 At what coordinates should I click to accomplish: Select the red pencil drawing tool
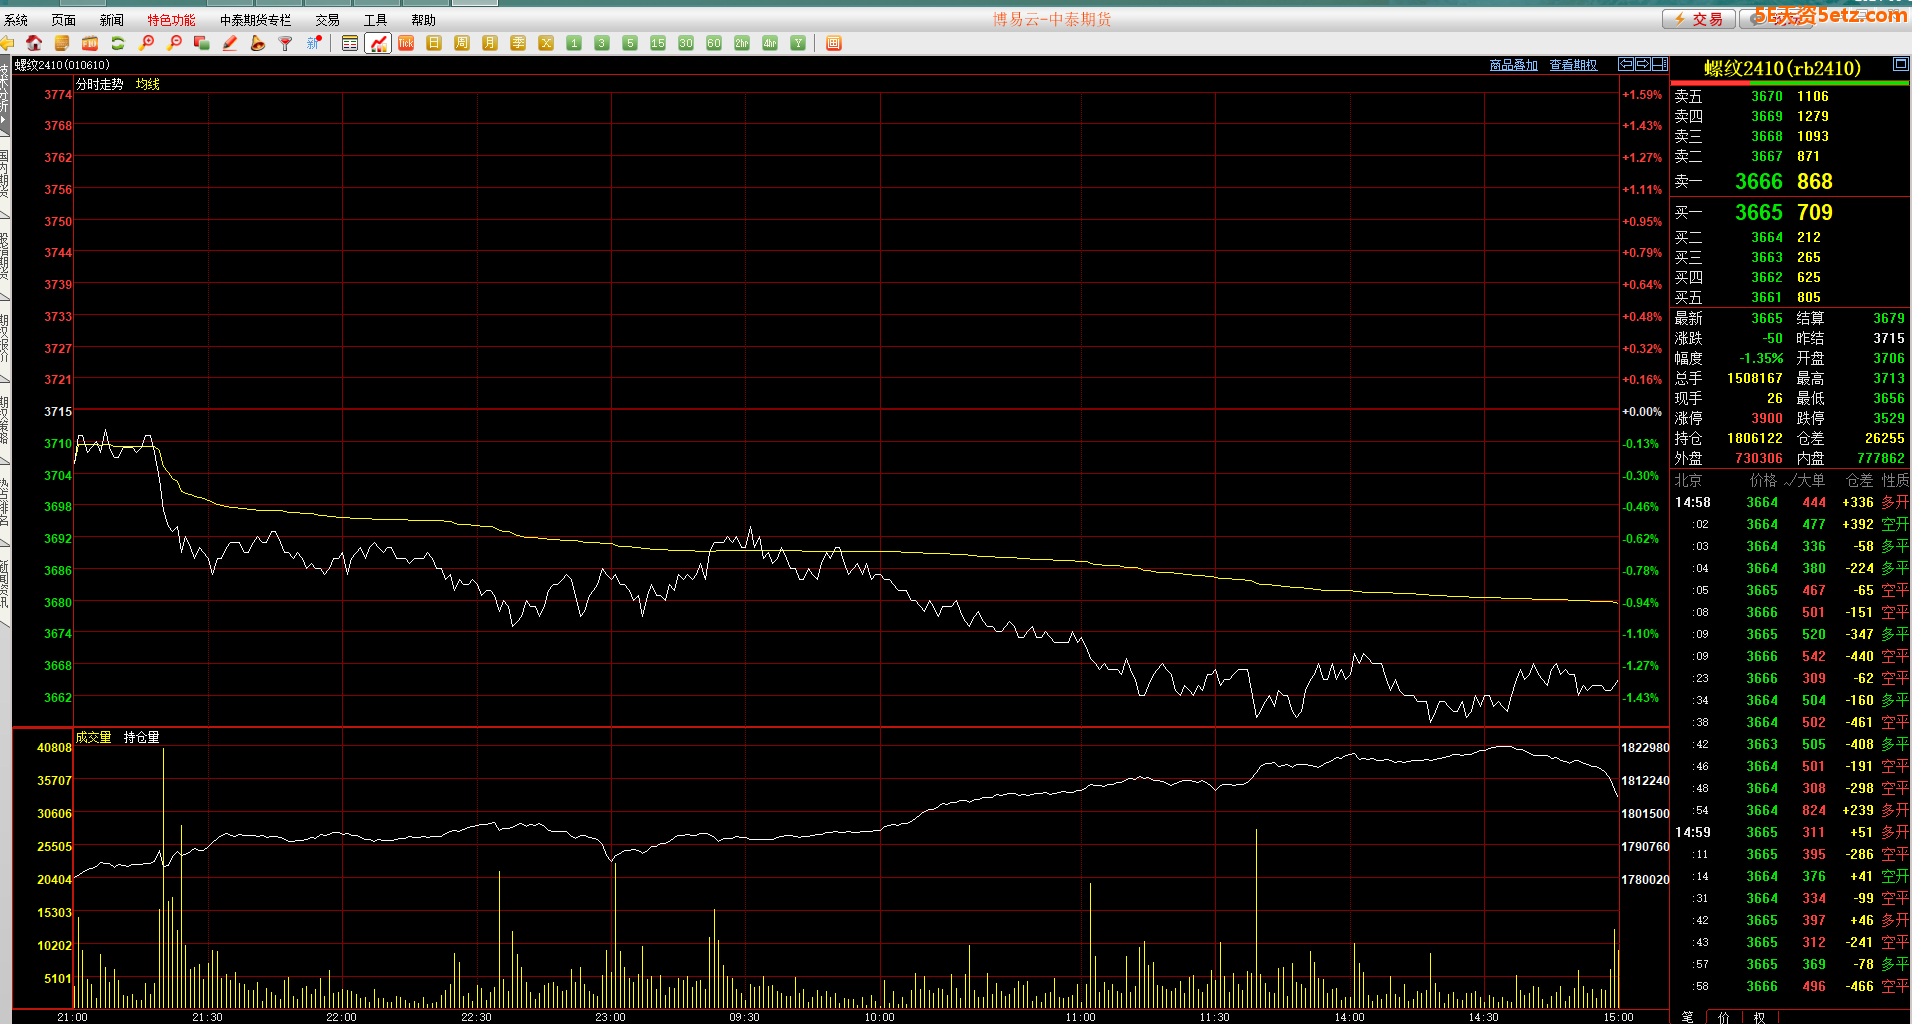[x=230, y=43]
